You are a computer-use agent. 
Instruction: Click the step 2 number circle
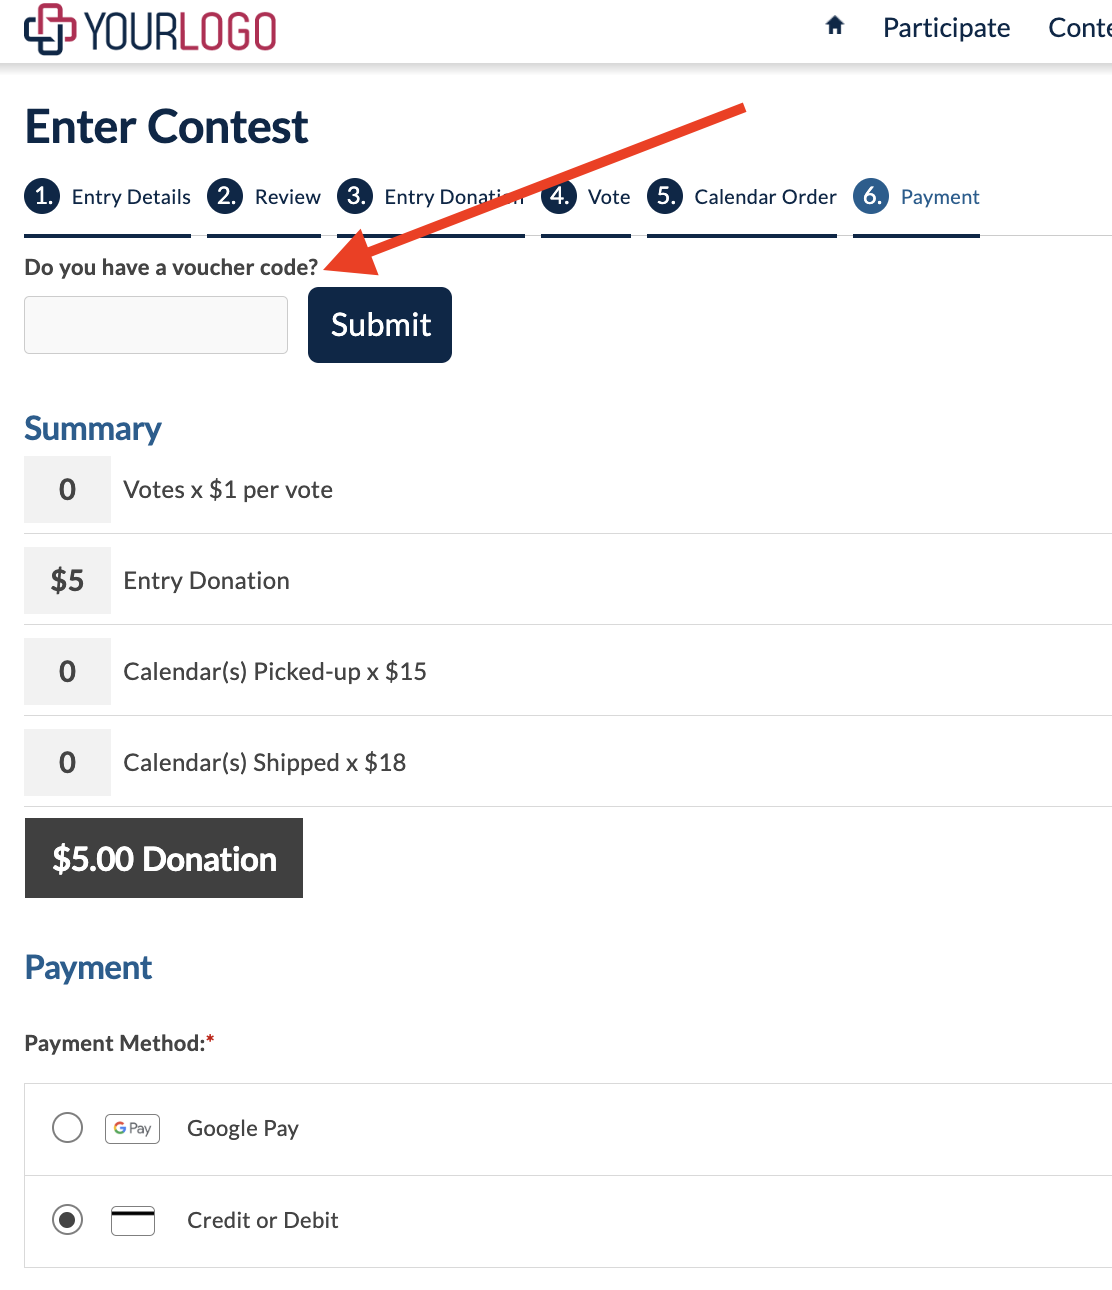225,196
